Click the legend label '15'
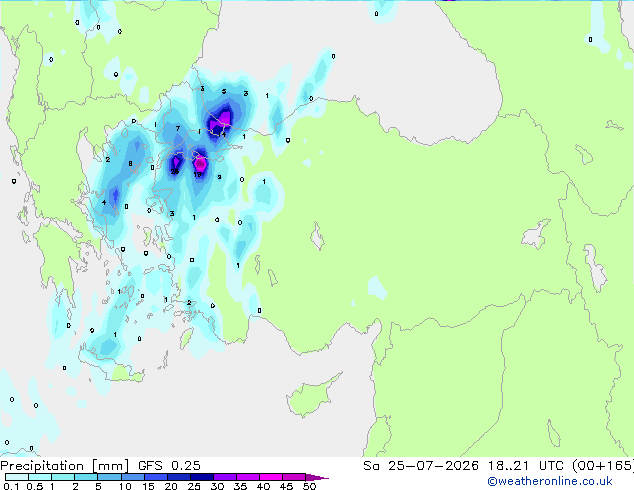The image size is (634, 490). [x=148, y=486]
